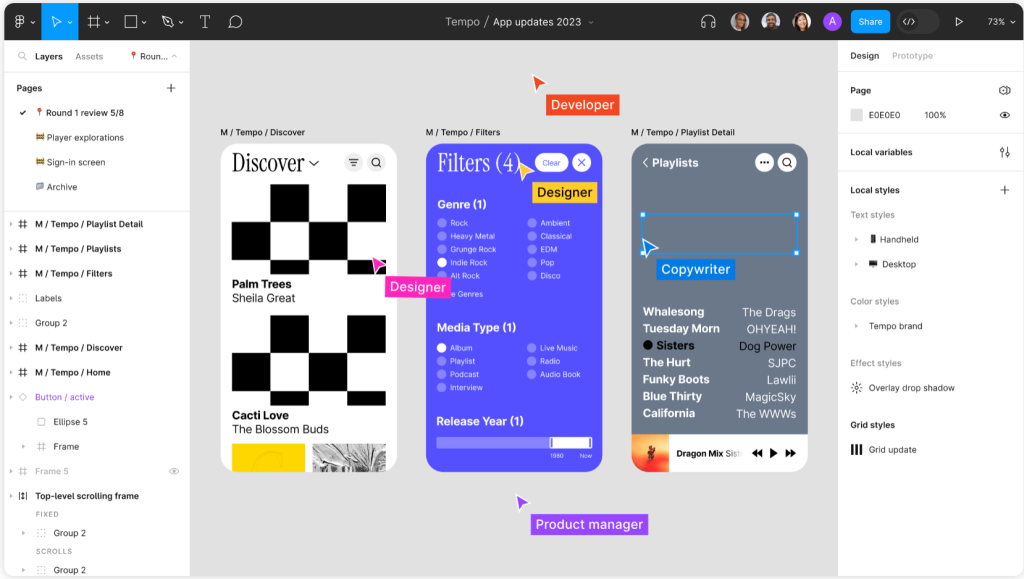The width and height of the screenshot is (1024, 579).
Task: Expand the Tempo brand color styles
Action: [x=856, y=326]
